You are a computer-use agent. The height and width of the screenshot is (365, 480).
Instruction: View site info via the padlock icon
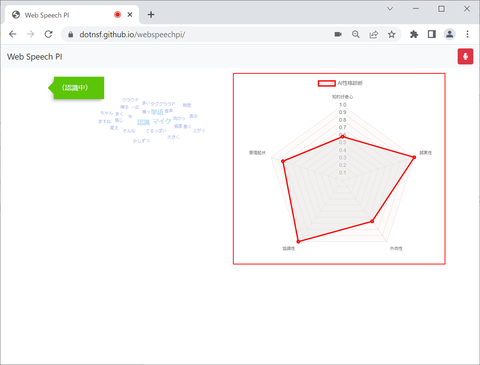coord(70,34)
